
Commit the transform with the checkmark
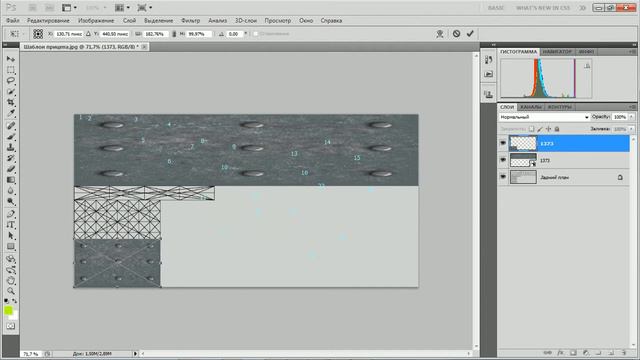pyautogui.click(x=470, y=34)
